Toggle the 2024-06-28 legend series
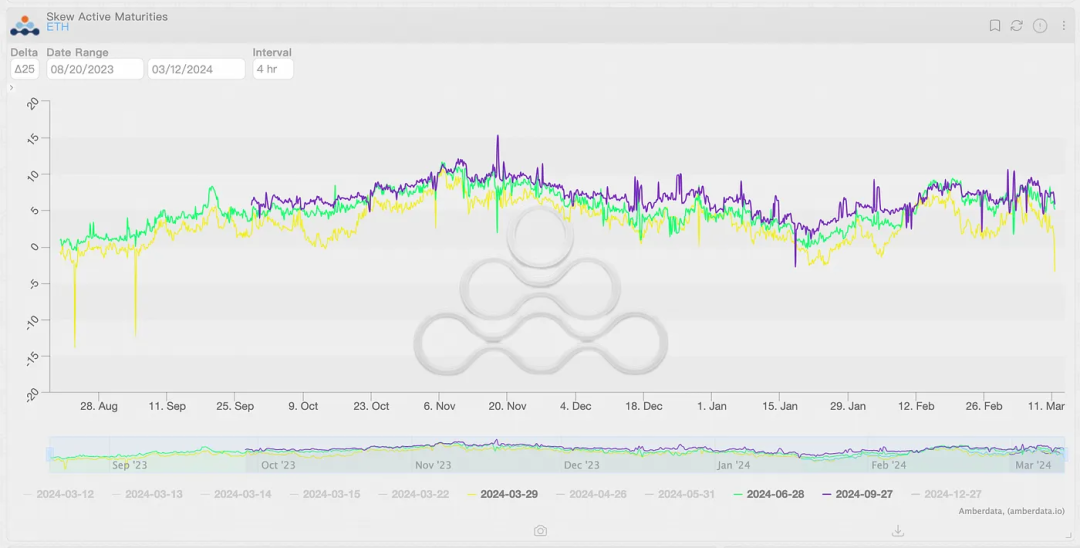The width and height of the screenshot is (1080, 548). click(x=769, y=494)
